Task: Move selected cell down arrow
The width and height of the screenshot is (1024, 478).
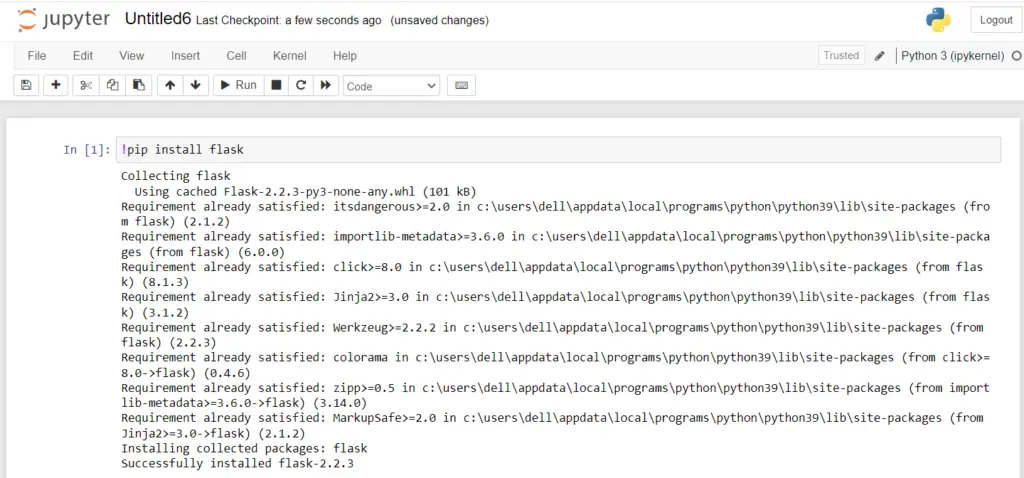Action: (195, 85)
